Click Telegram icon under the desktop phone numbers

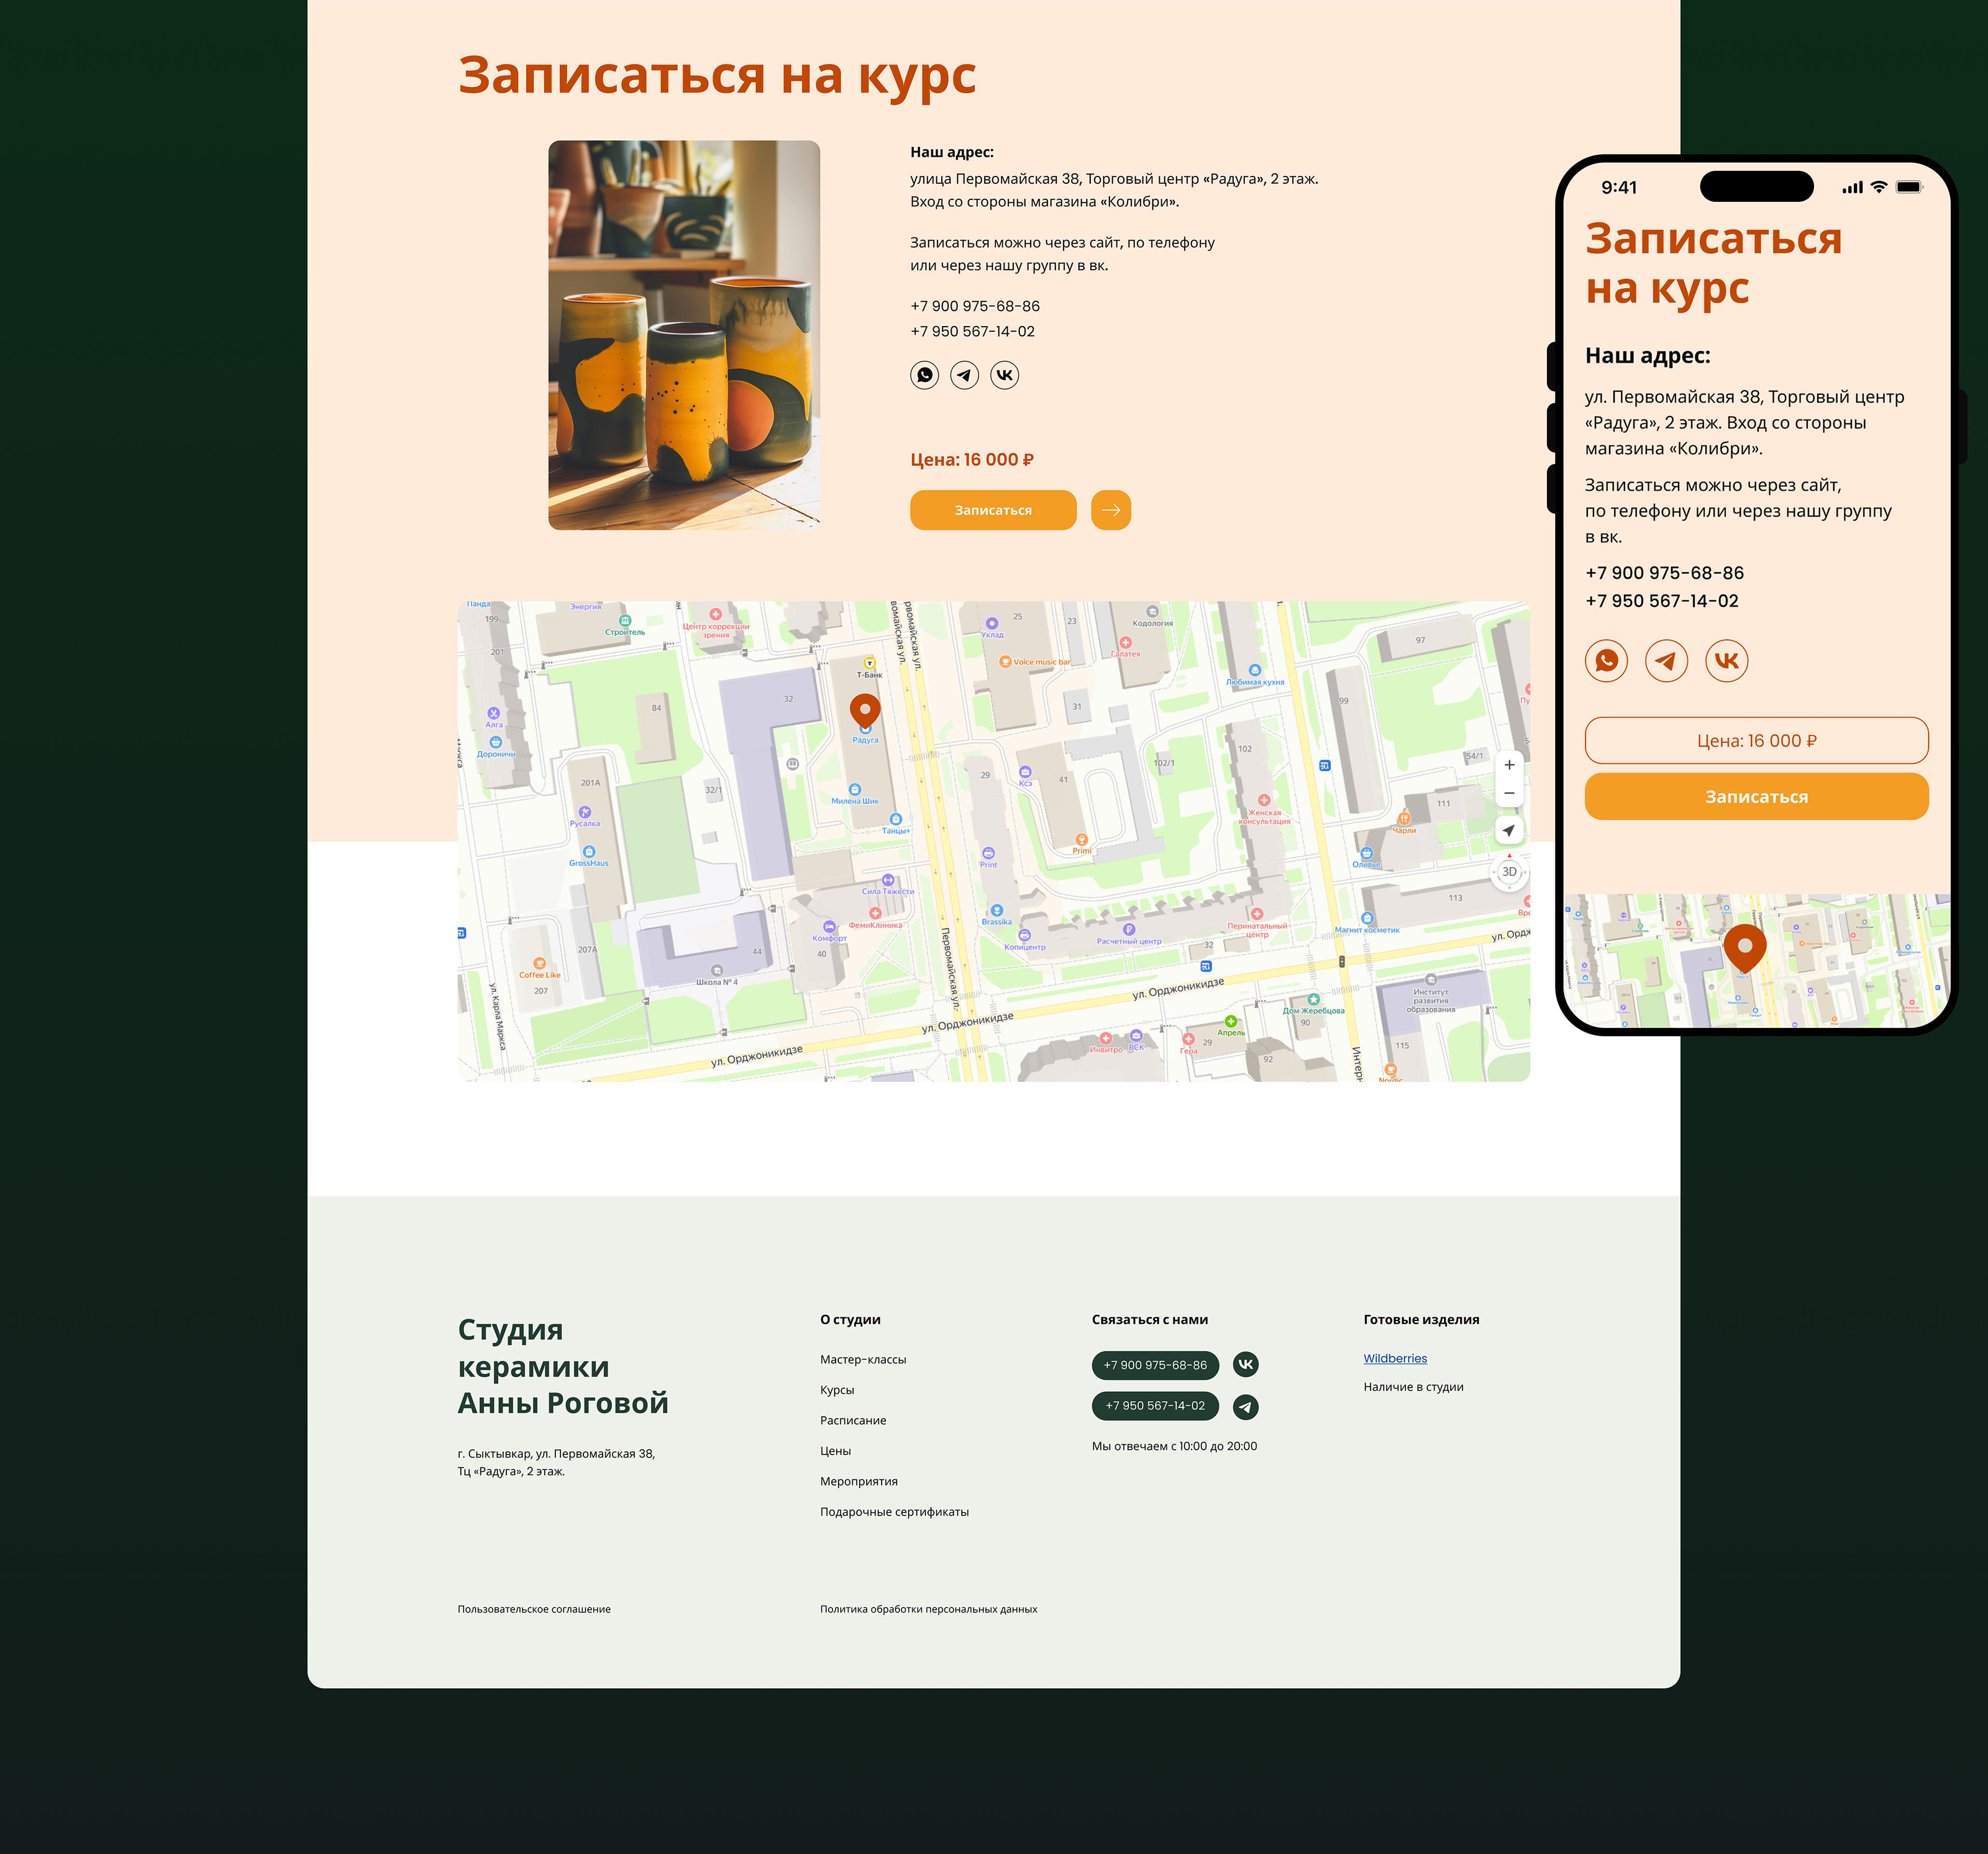[x=964, y=375]
